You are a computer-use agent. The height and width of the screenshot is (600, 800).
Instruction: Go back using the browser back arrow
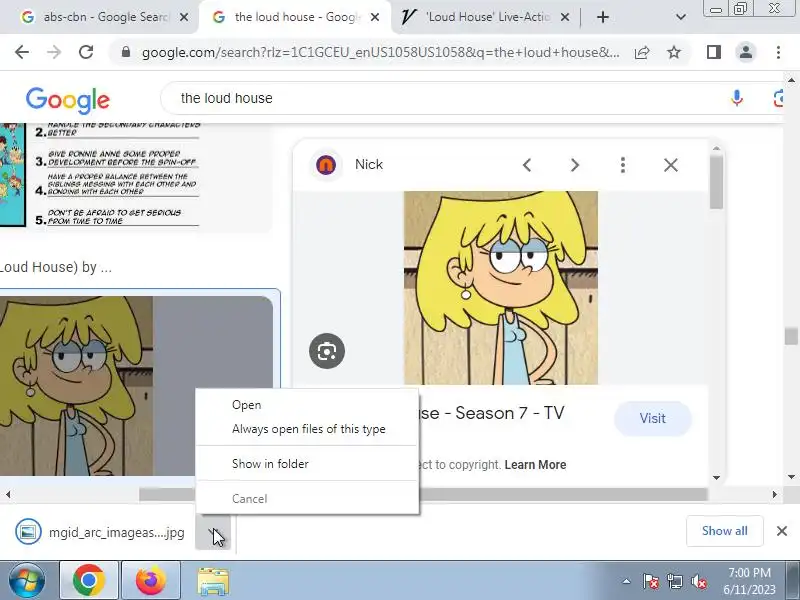pos(22,52)
